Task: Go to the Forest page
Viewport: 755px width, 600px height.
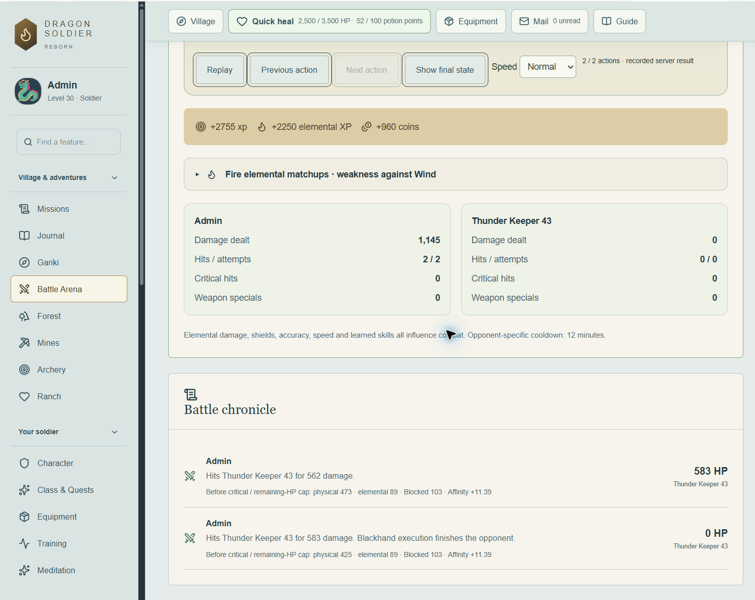Action: [x=69, y=316]
